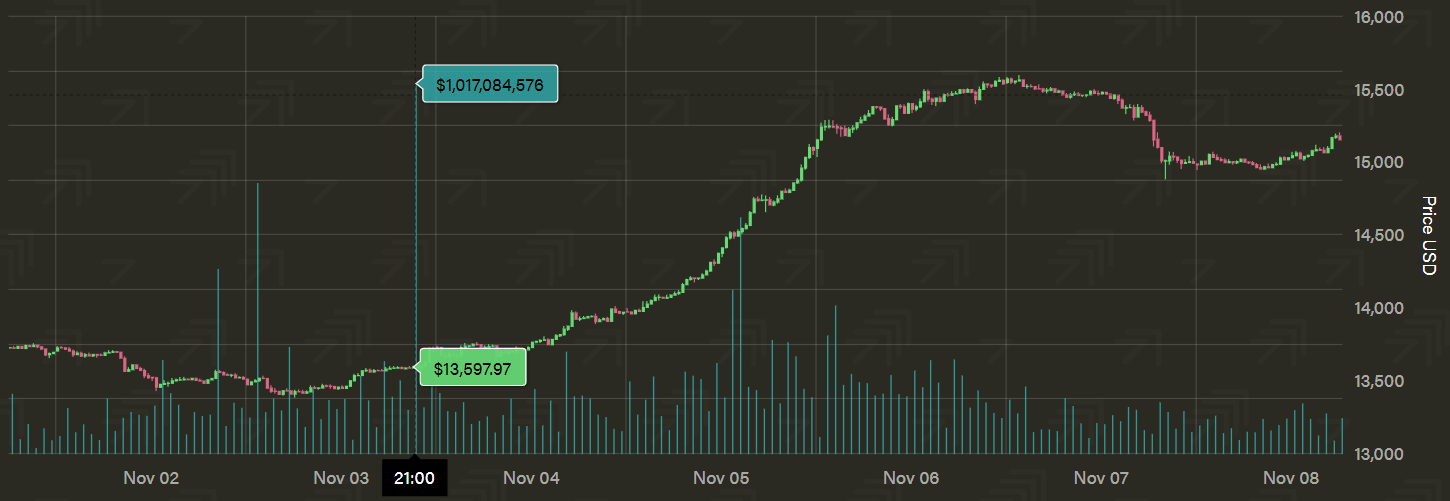Click the Nov 06 date label
1450x501 pixels.
click(911, 478)
